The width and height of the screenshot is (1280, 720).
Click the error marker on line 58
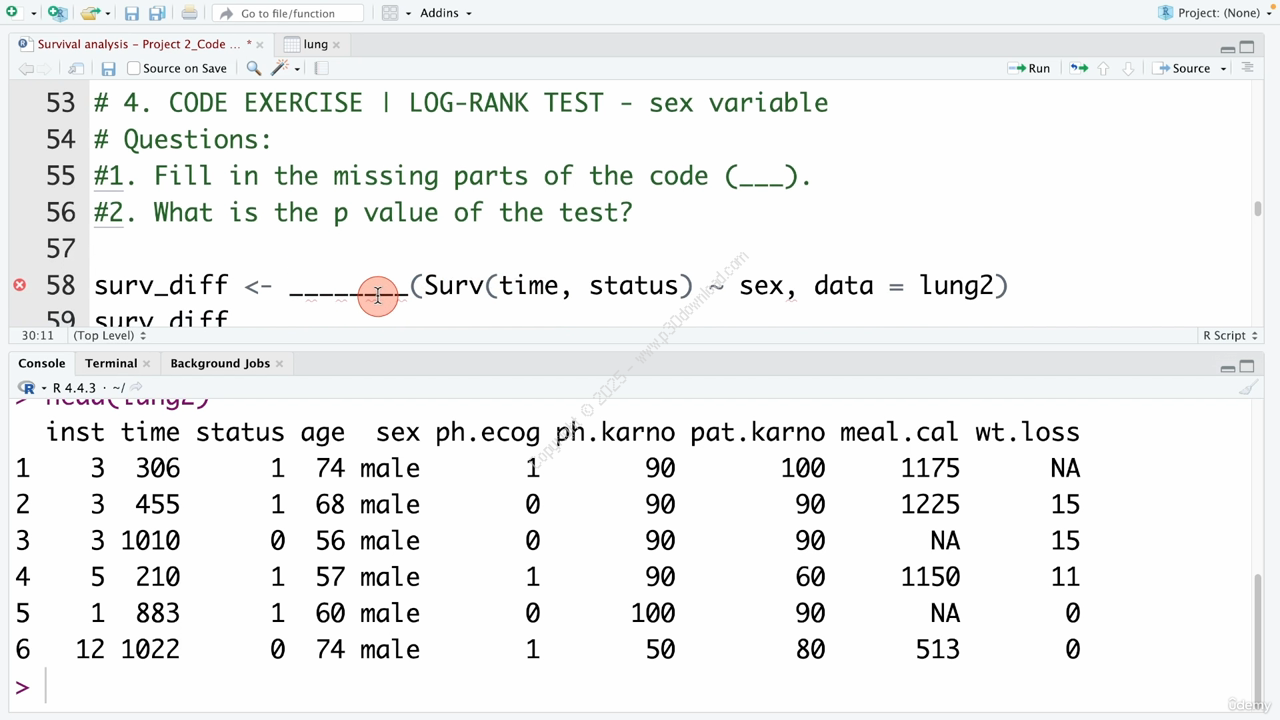click(19, 285)
